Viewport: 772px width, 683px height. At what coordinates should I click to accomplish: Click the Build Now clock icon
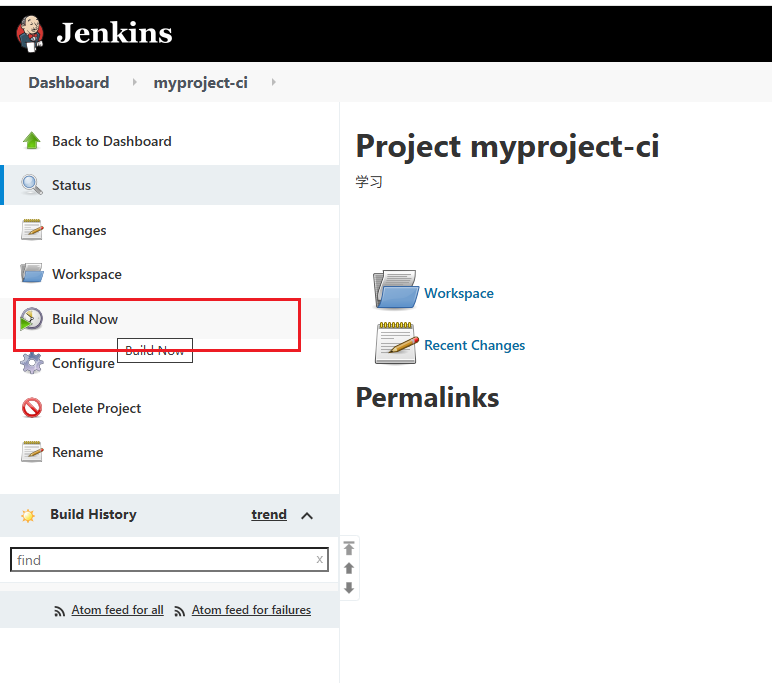coord(32,319)
